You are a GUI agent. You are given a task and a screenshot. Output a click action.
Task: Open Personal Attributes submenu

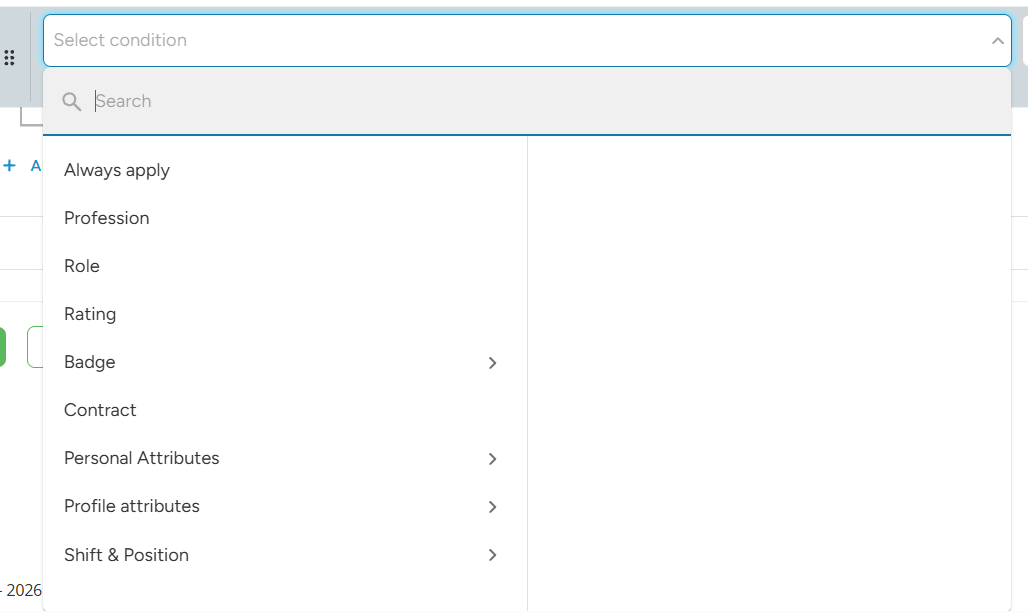(285, 458)
